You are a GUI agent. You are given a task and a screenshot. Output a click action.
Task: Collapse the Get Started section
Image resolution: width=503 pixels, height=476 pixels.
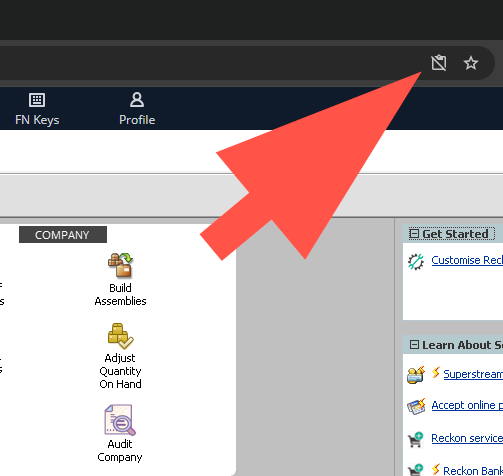pos(414,234)
